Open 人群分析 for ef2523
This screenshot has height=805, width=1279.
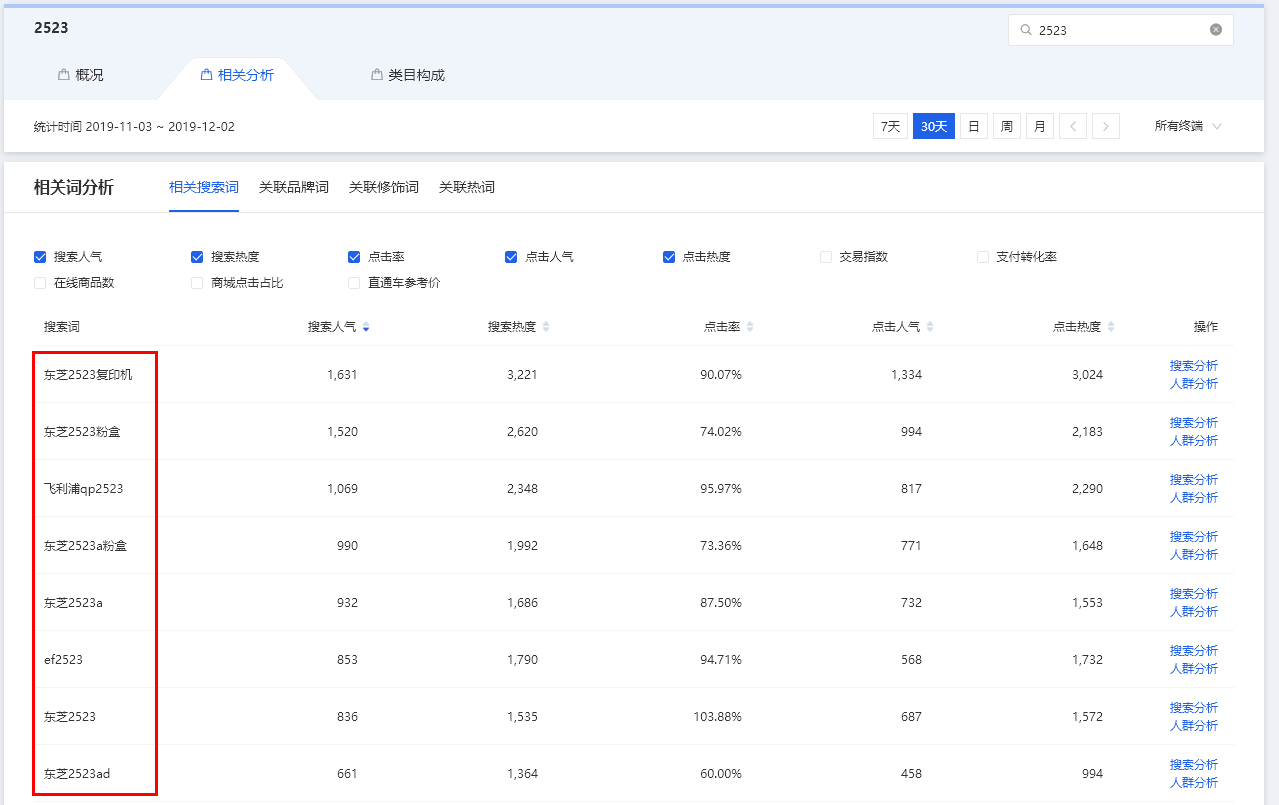tap(1194, 669)
